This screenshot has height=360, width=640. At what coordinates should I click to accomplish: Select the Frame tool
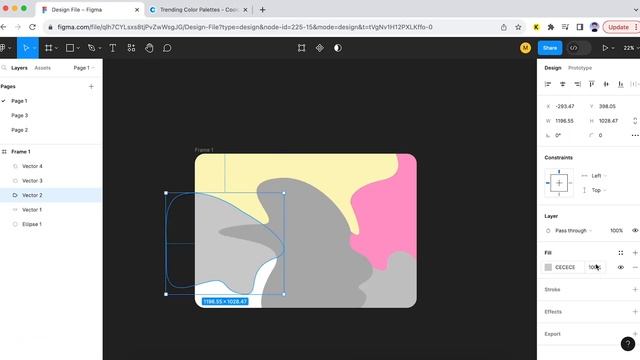[49, 48]
